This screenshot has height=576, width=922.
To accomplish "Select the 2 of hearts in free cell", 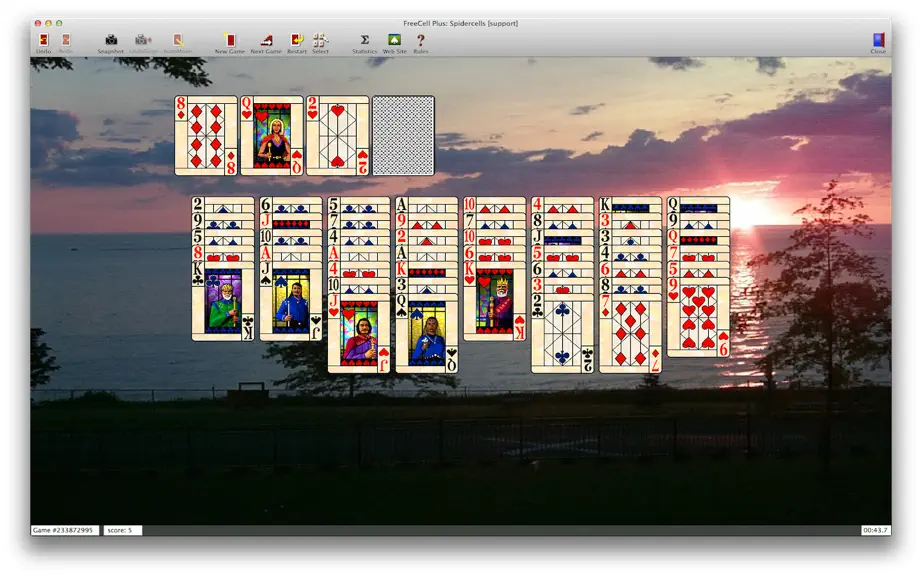I will pos(338,136).
